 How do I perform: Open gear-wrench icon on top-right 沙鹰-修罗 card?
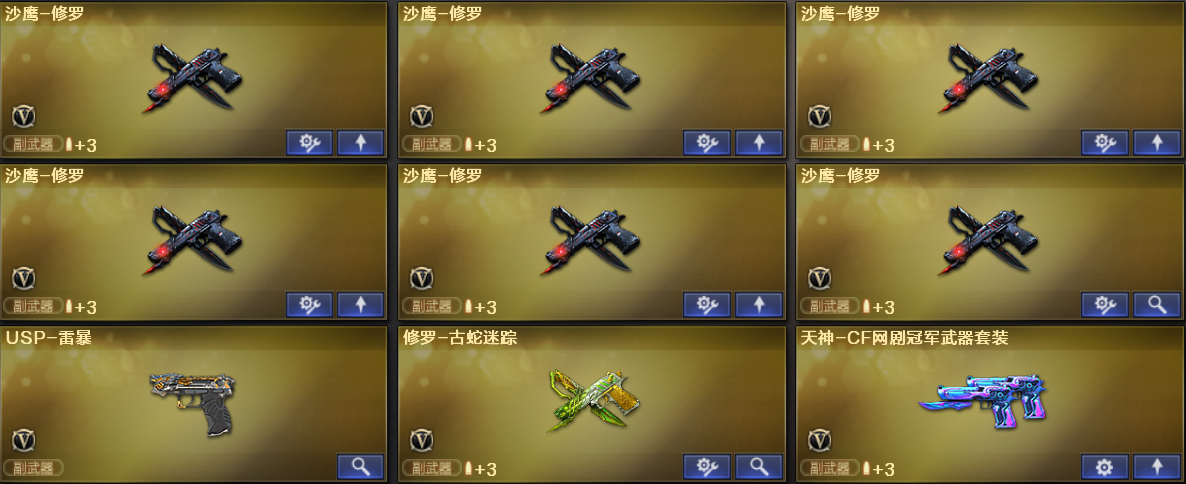point(1104,142)
